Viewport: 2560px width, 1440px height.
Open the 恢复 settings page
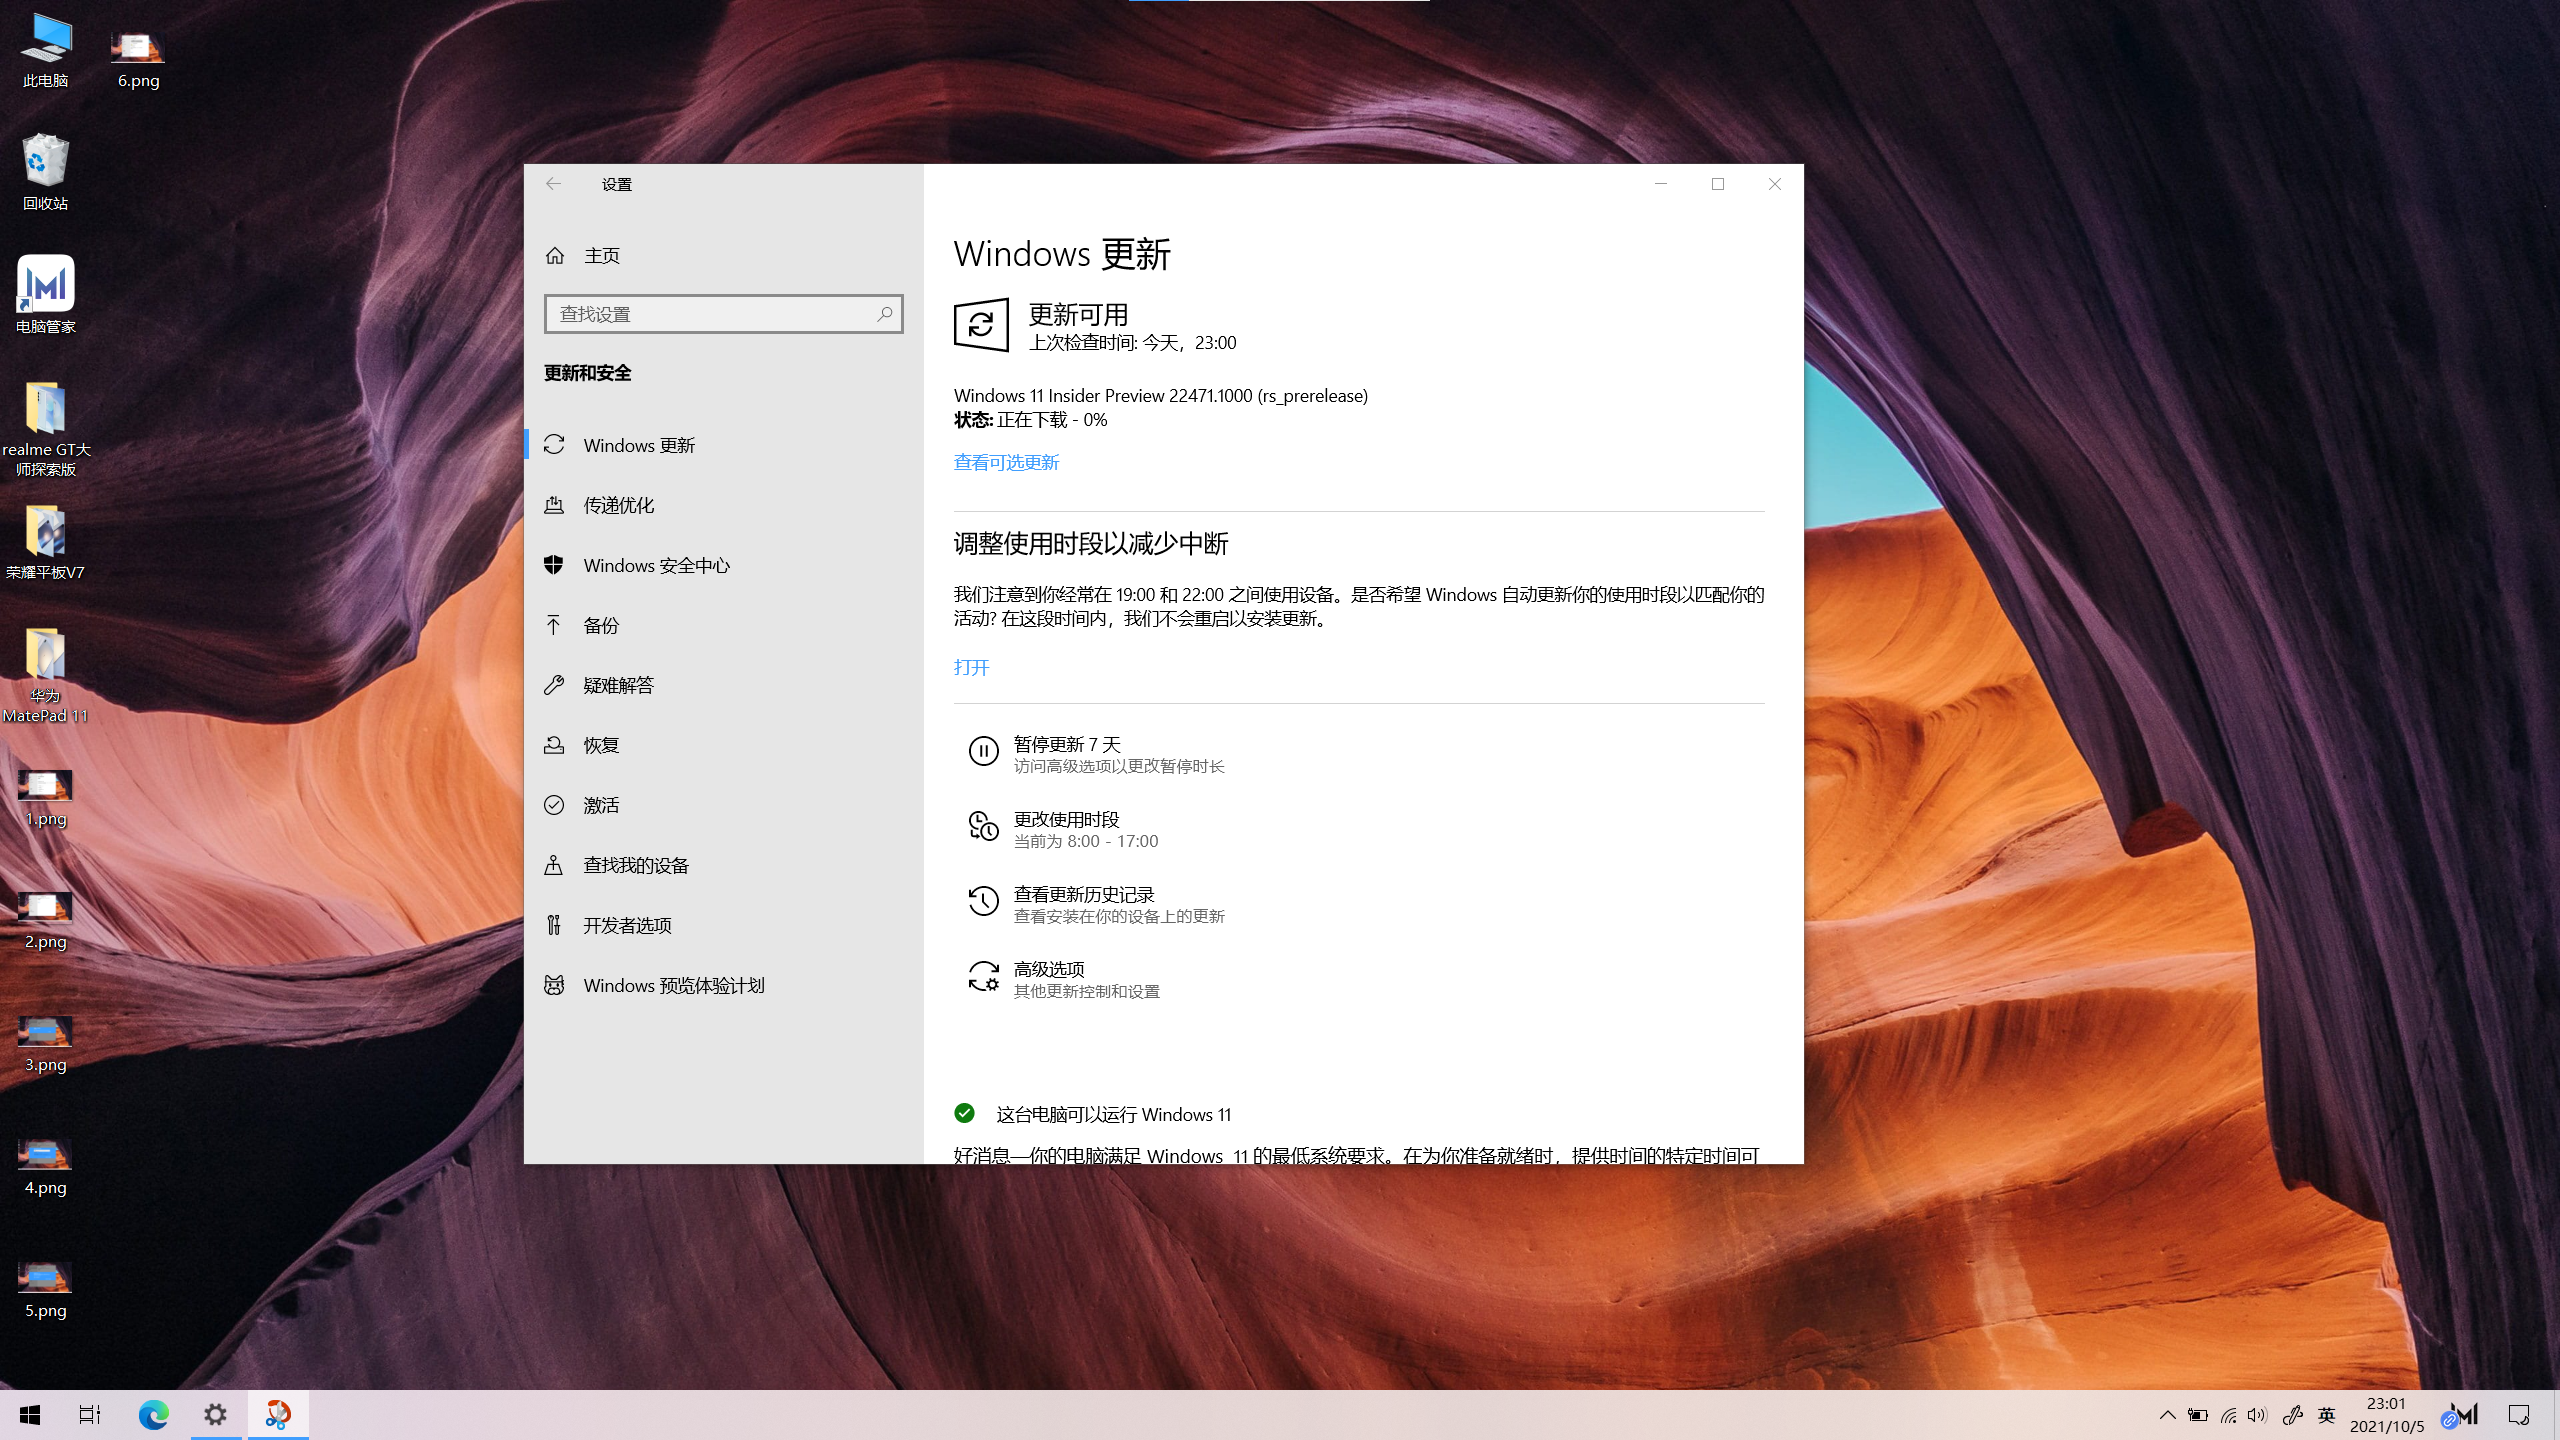(724, 745)
